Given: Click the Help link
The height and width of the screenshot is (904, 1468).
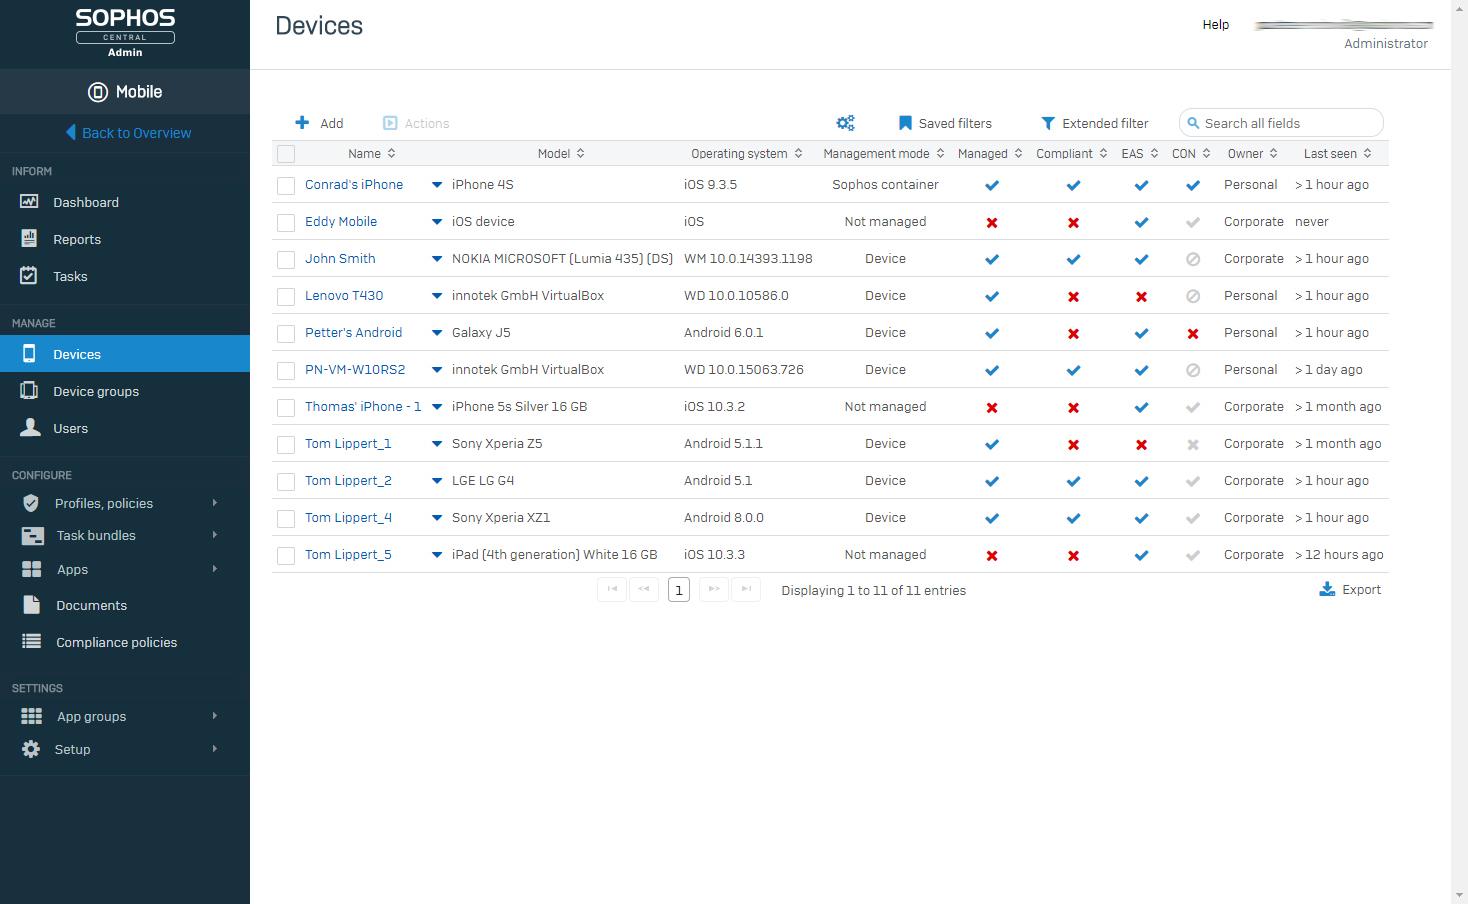Looking at the screenshot, I should 1216,24.
